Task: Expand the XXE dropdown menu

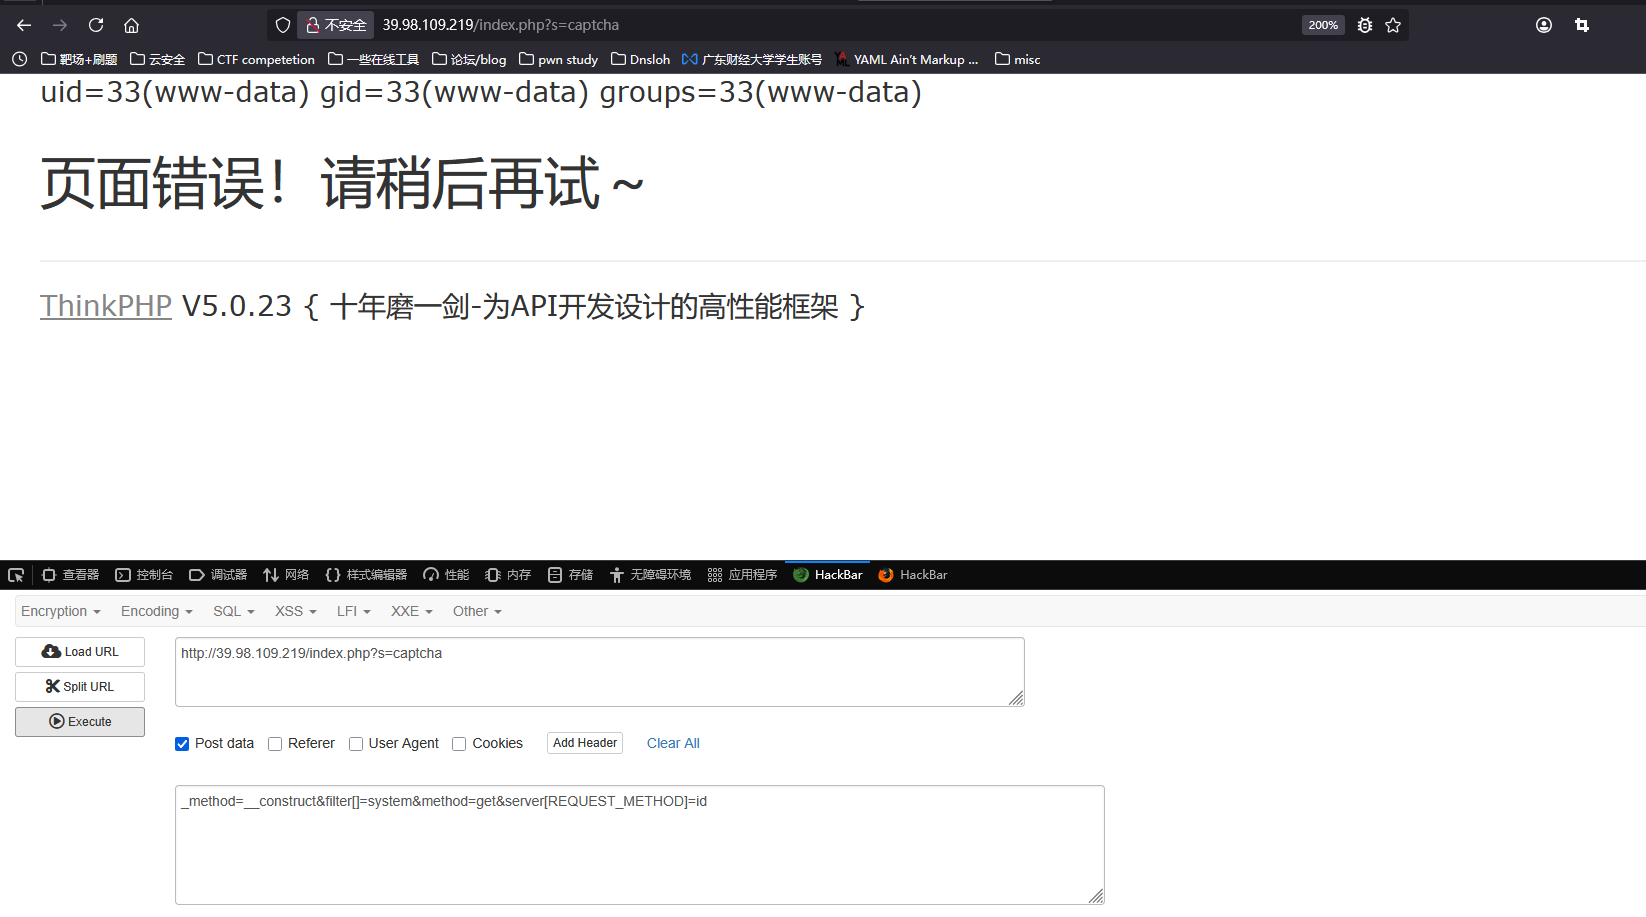Action: click(x=412, y=611)
